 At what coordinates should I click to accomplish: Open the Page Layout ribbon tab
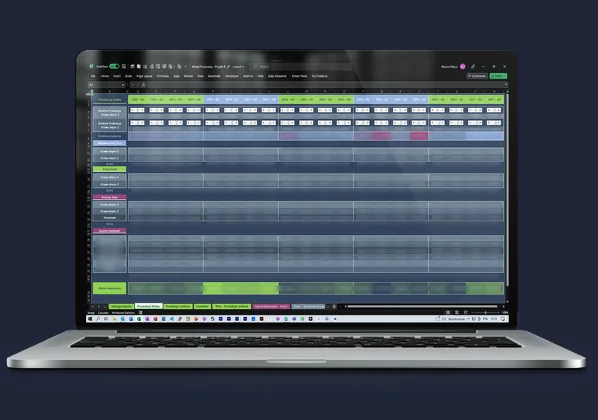(144, 76)
